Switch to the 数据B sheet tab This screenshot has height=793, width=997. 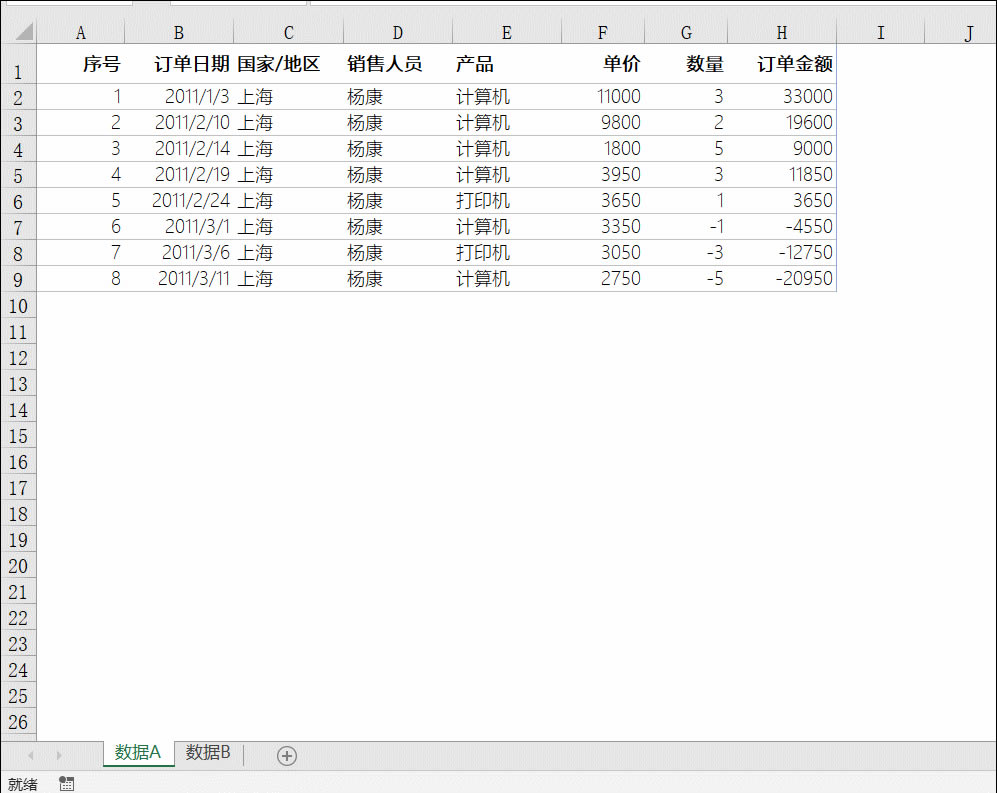(x=208, y=755)
